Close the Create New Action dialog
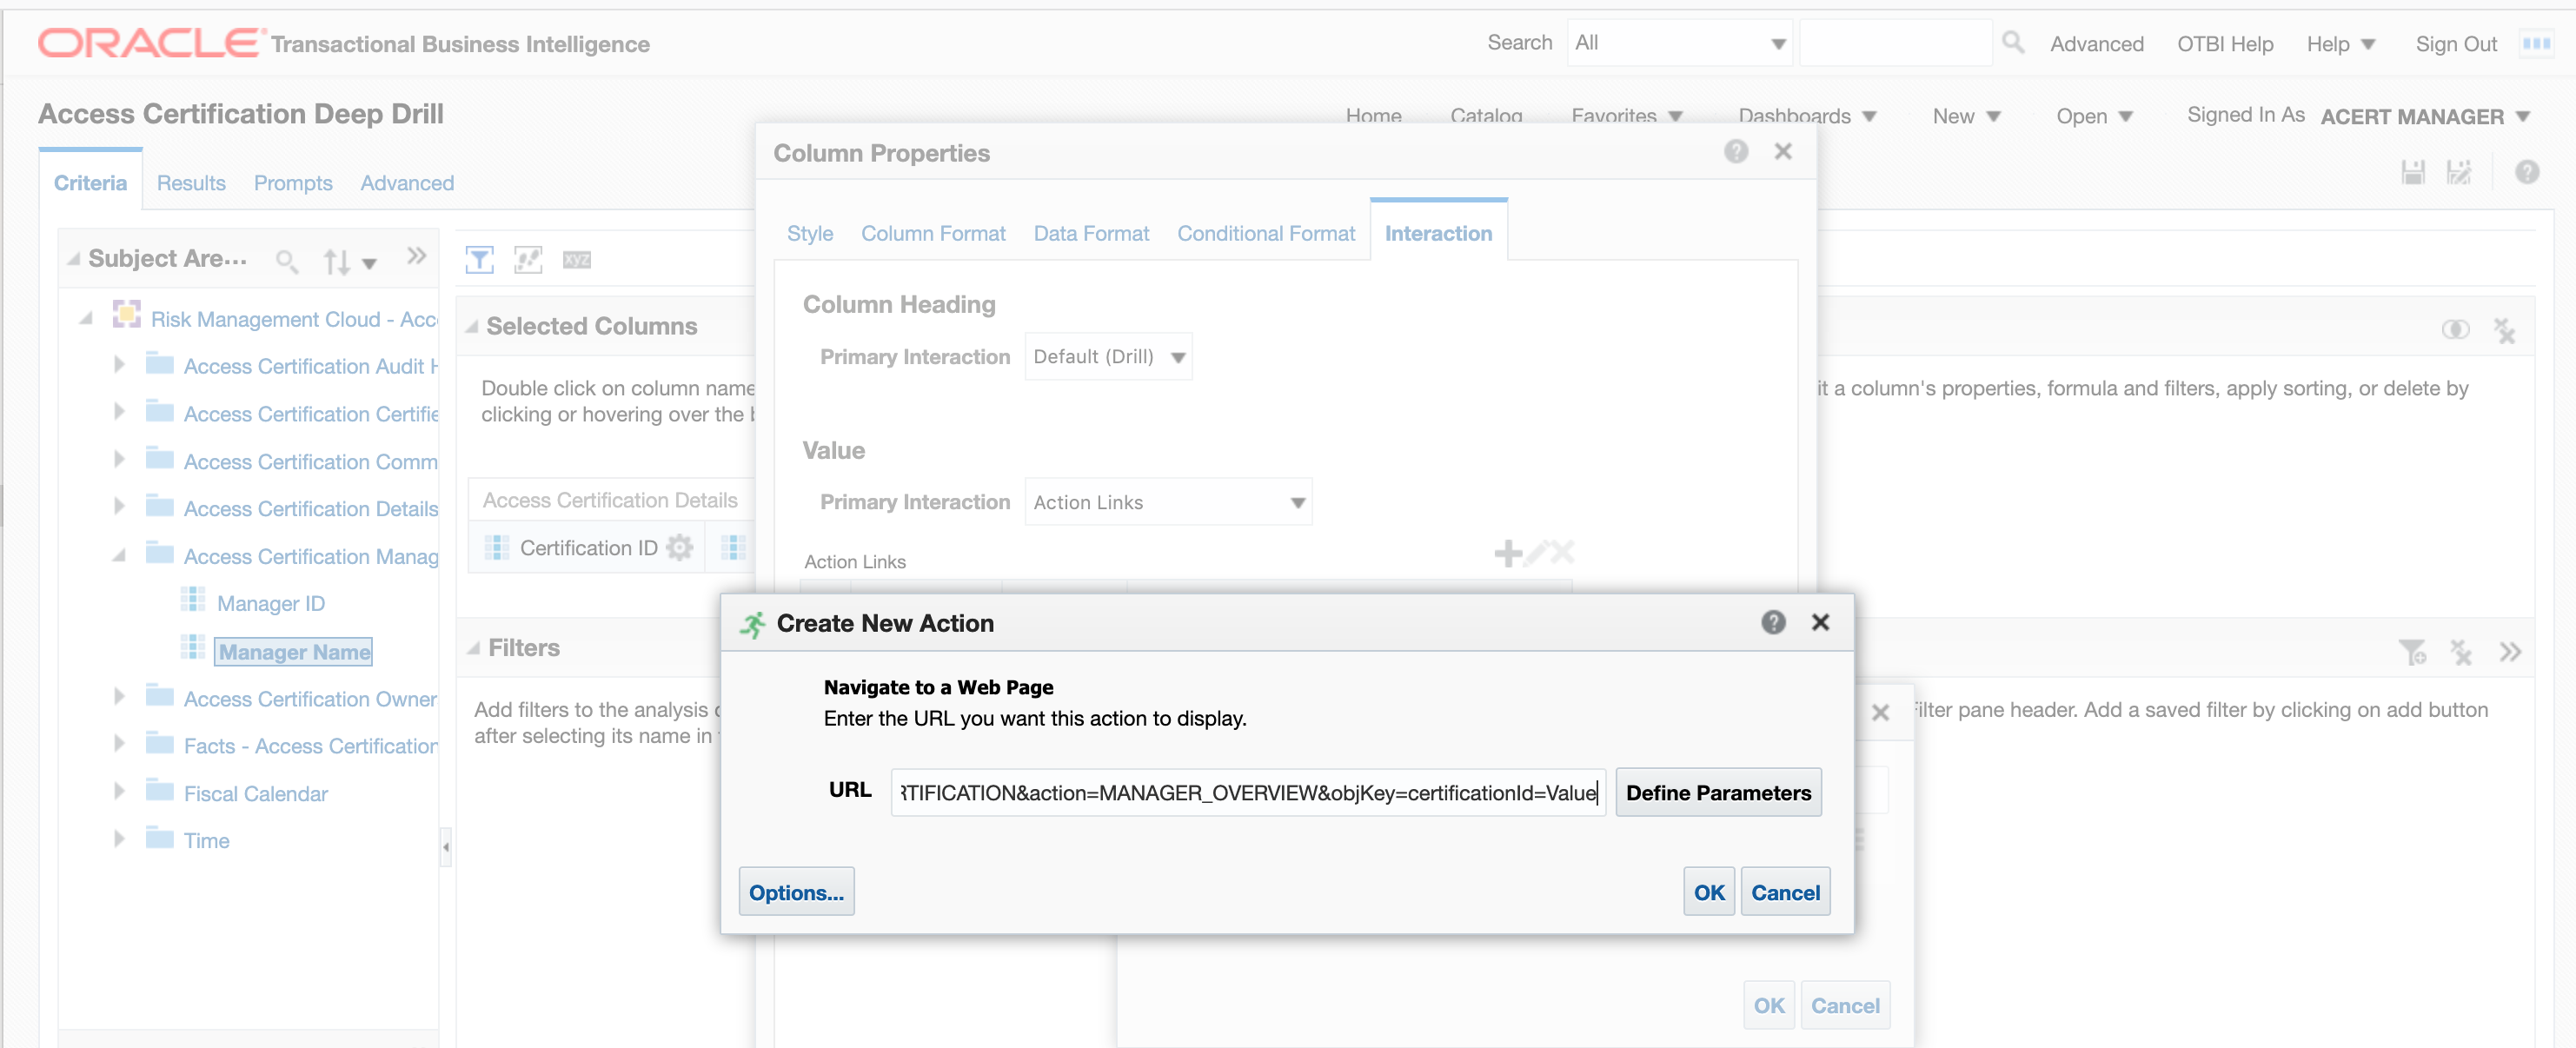The width and height of the screenshot is (2576, 1048). [x=1820, y=623]
